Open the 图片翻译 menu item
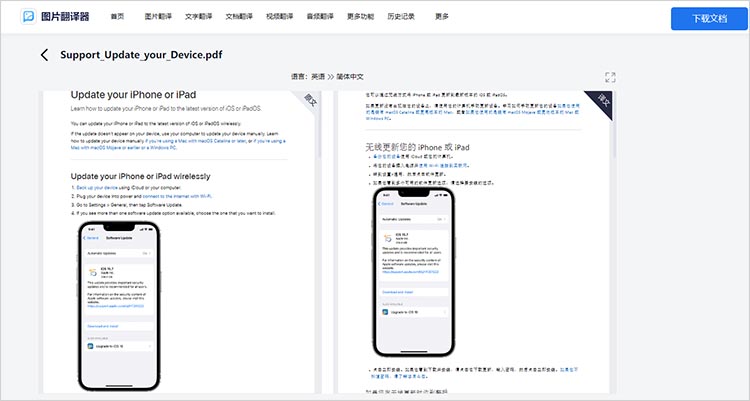 click(x=158, y=16)
